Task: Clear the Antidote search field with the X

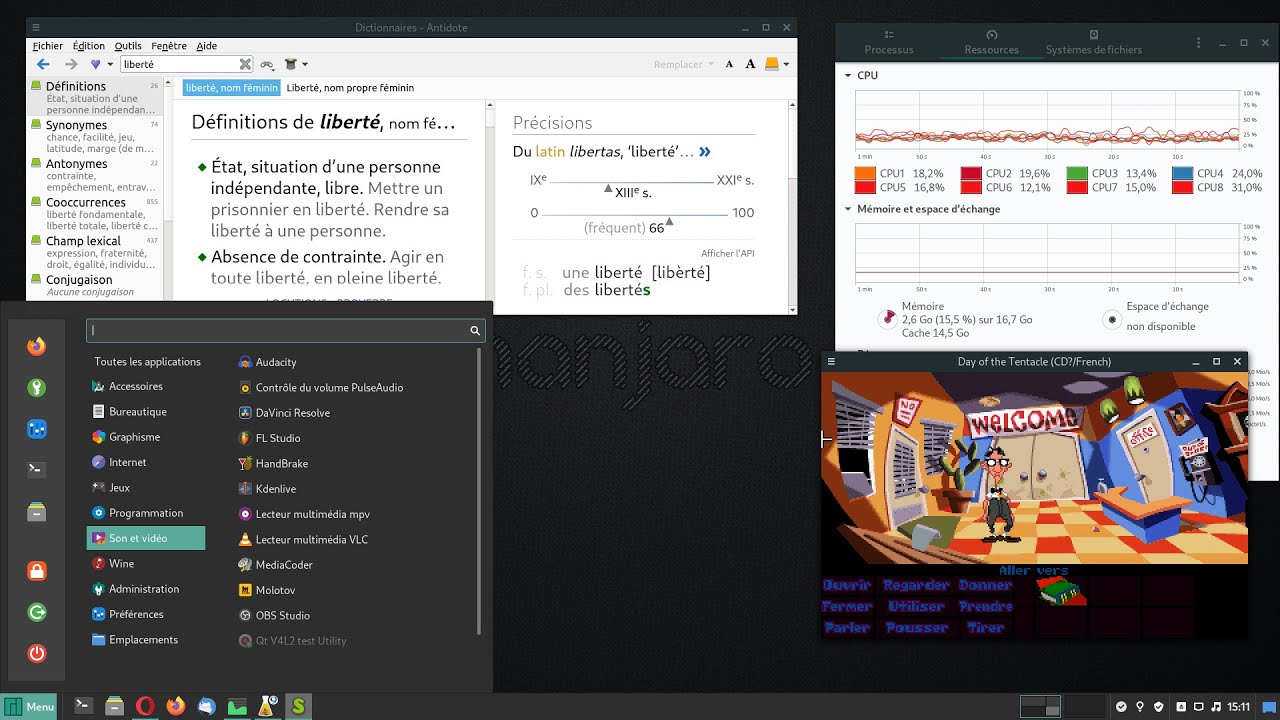Action: [245, 64]
